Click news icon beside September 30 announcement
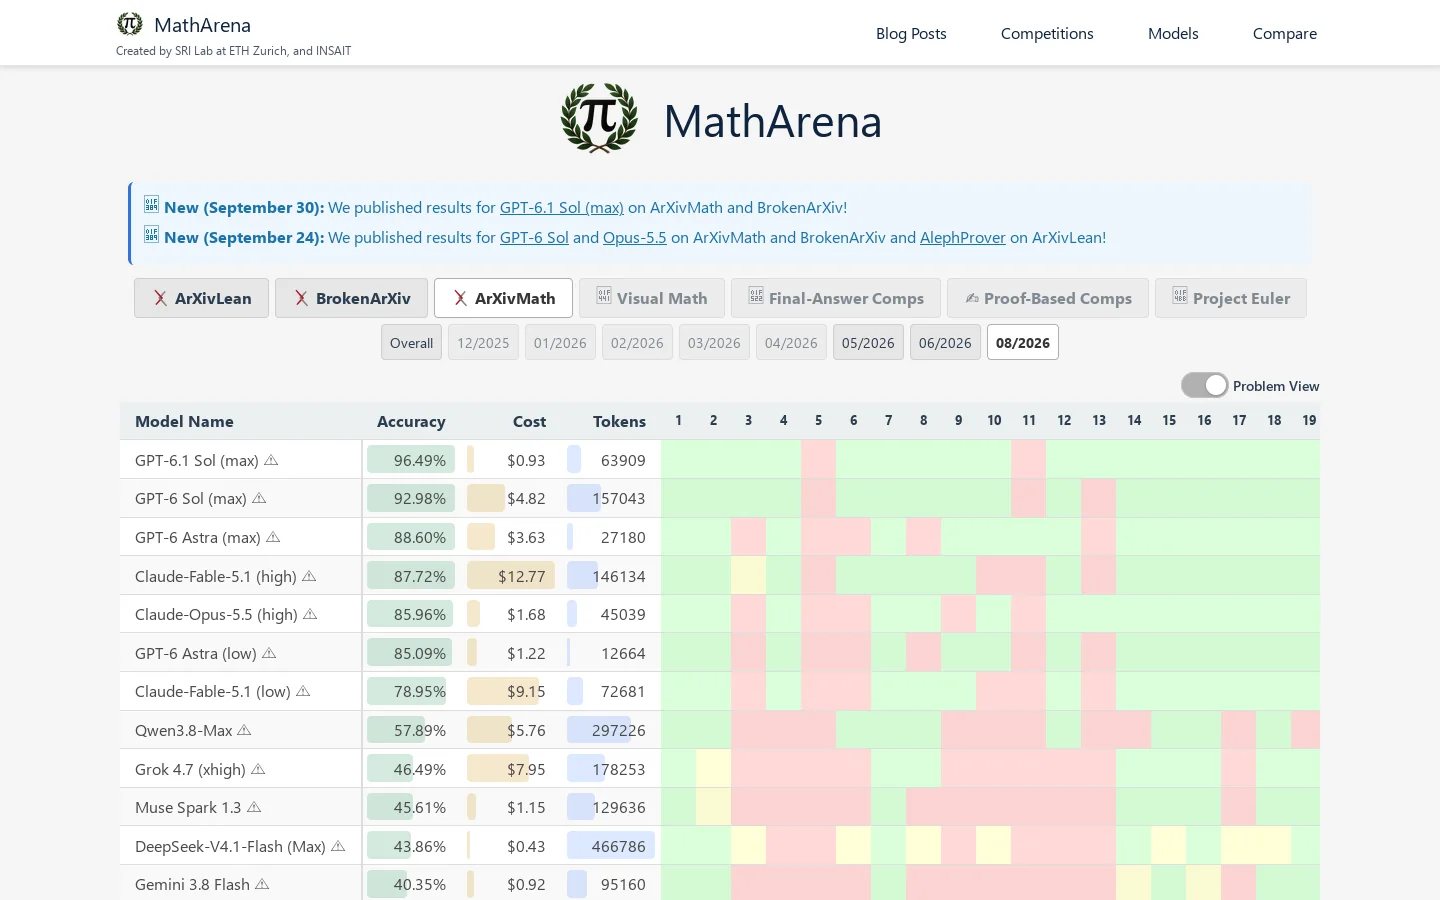 [x=151, y=205]
